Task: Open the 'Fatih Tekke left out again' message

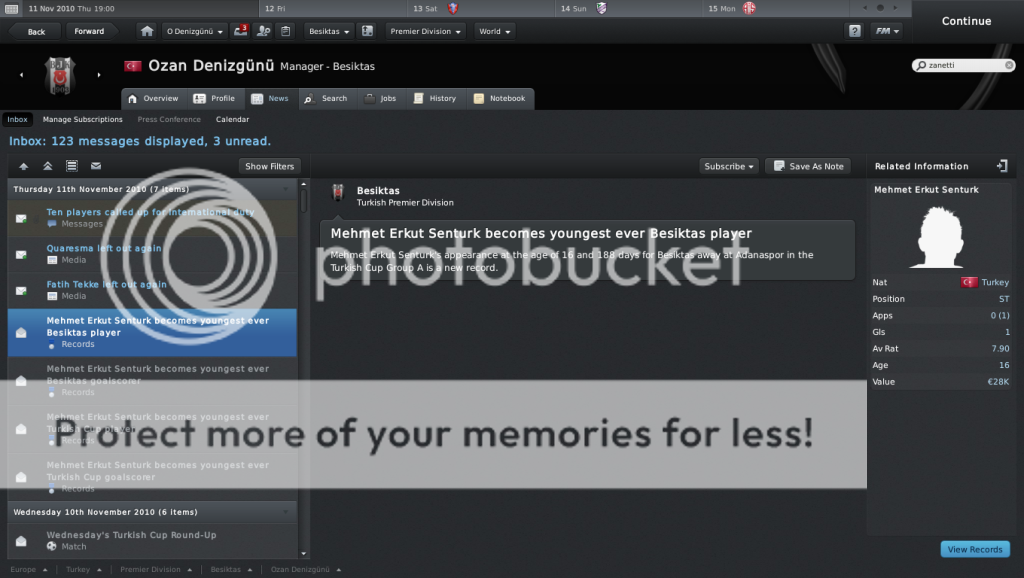Action: click(x=152, y=290)
